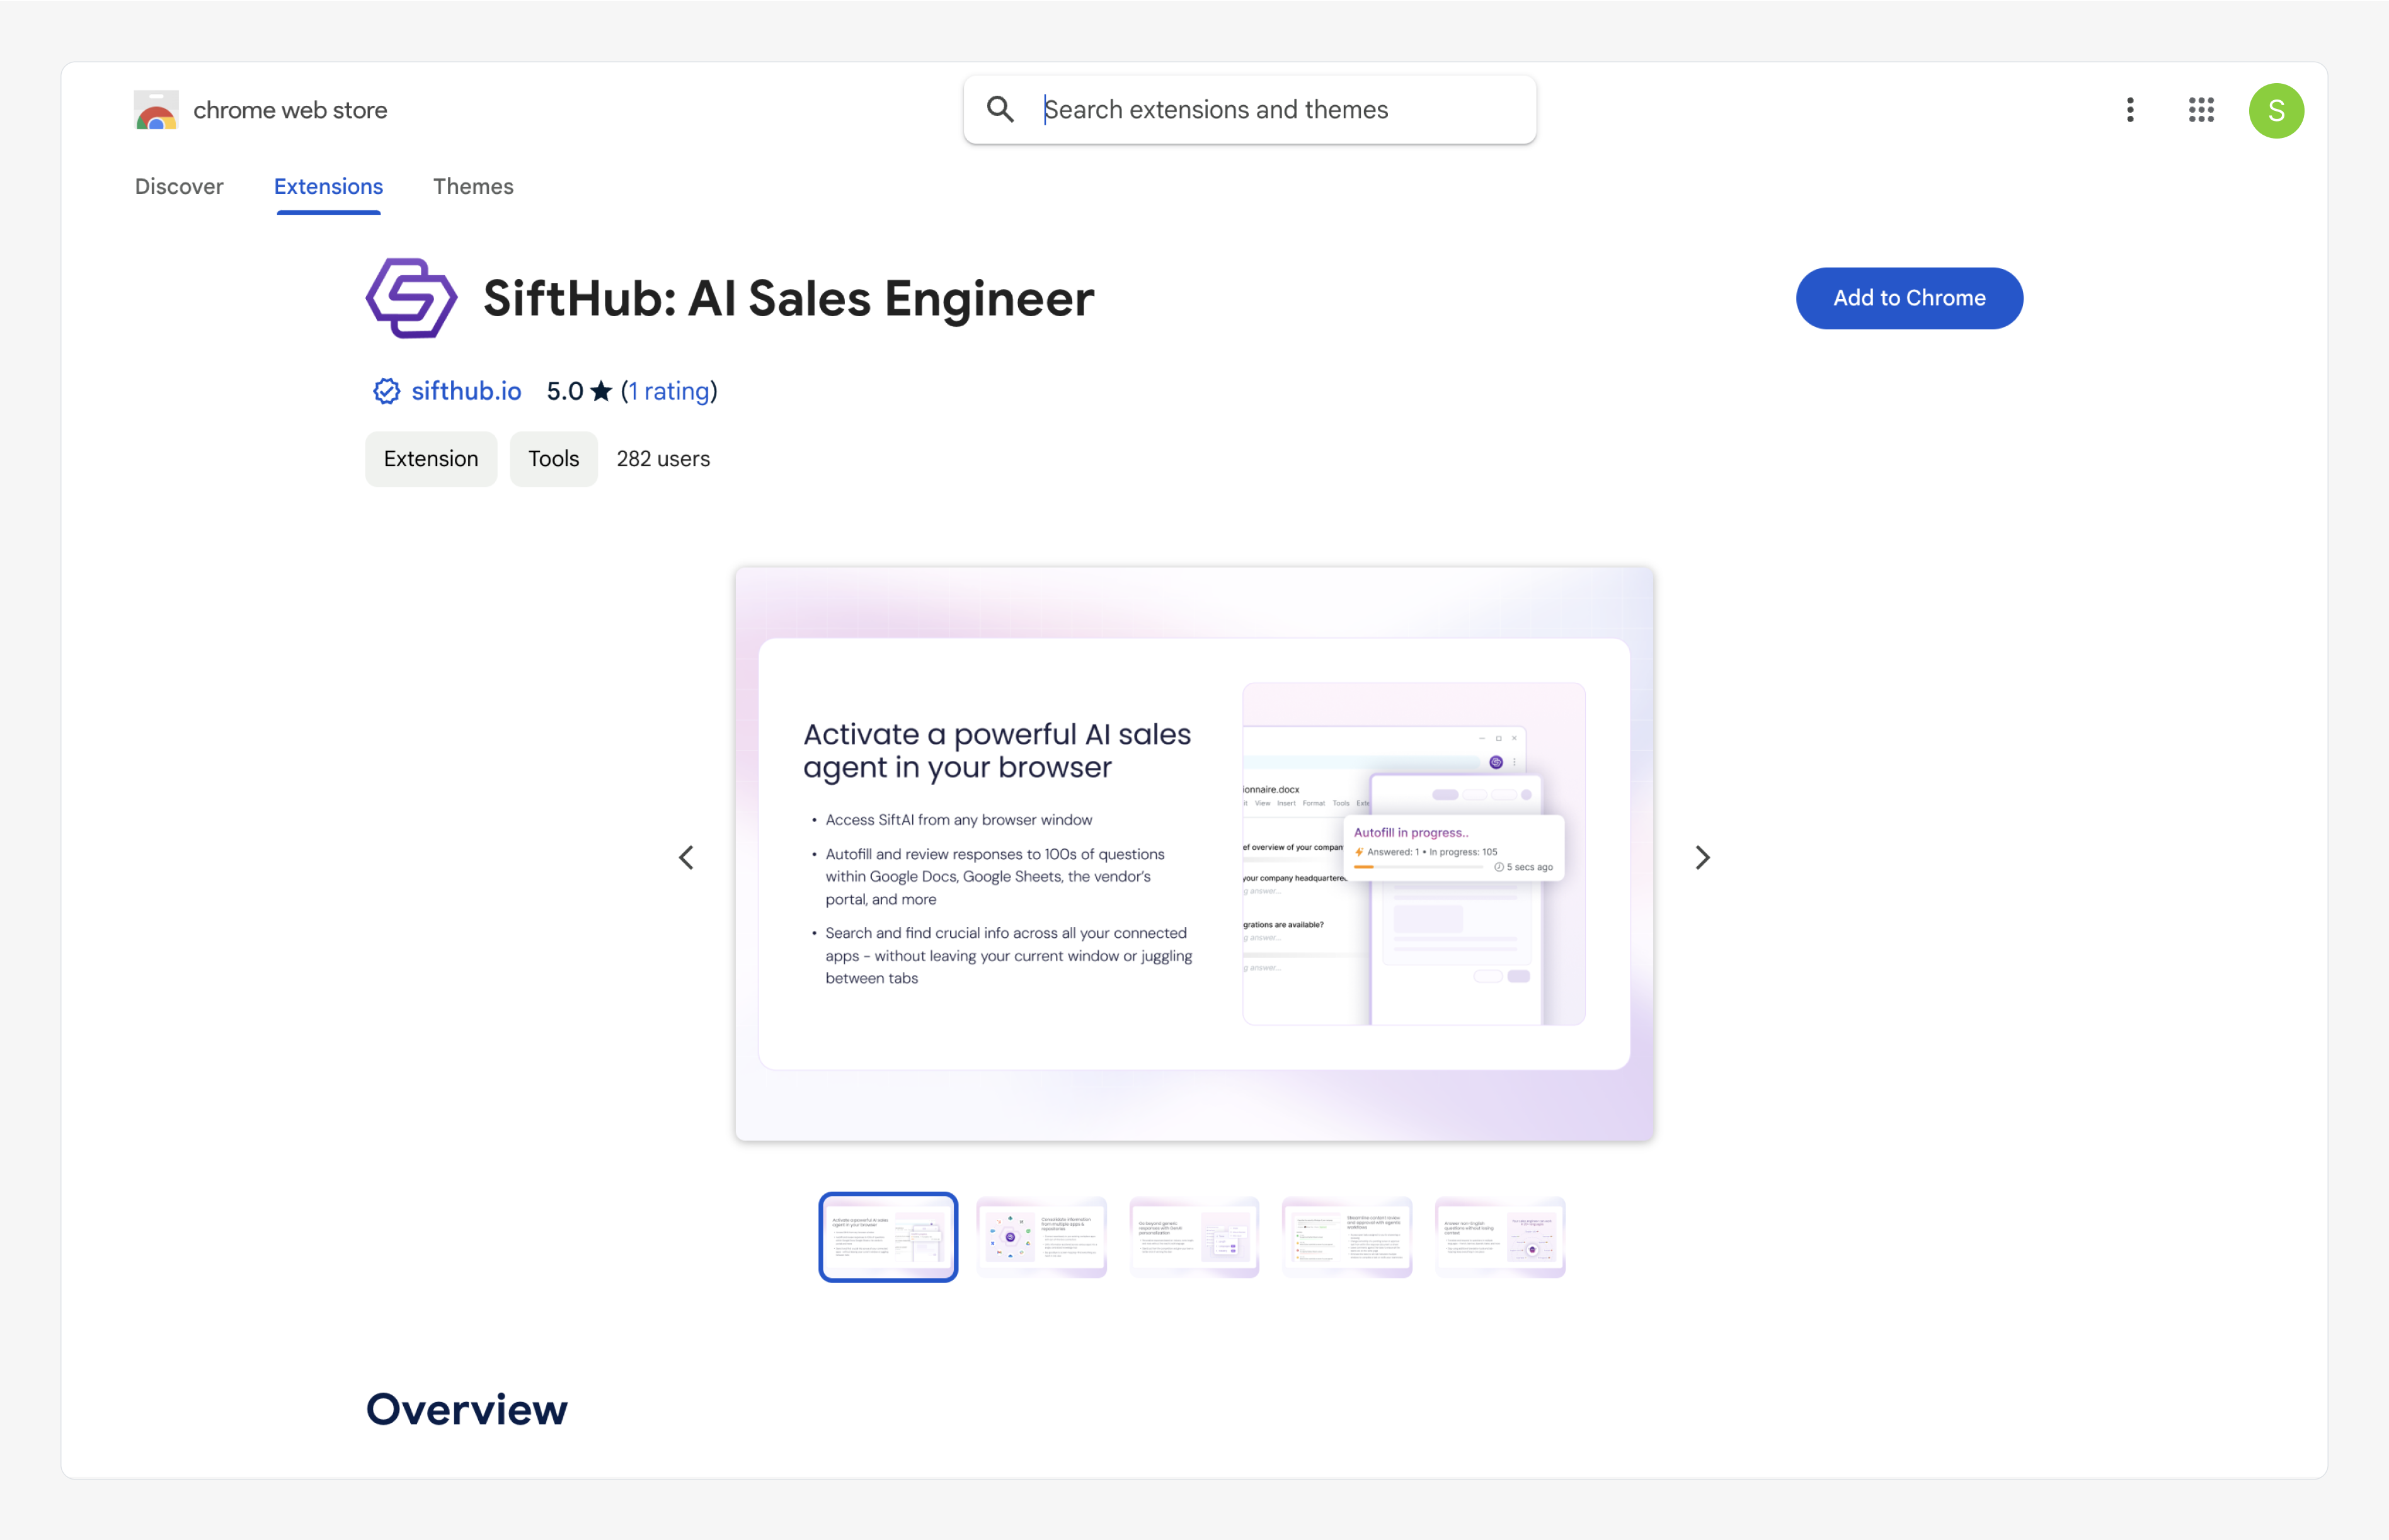The height and width of the screenshot is (1540, 2389).
Task: Open the 1 rating link
Action: 669,391
